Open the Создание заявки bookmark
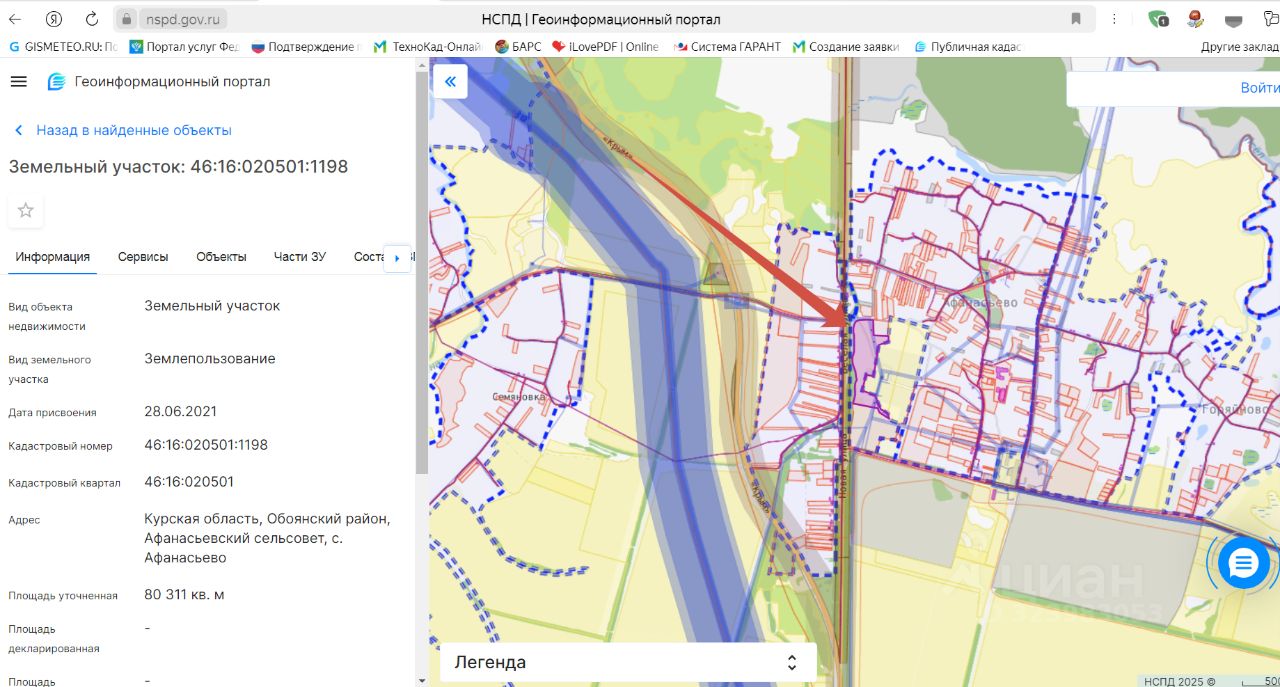 click(846, 47)
